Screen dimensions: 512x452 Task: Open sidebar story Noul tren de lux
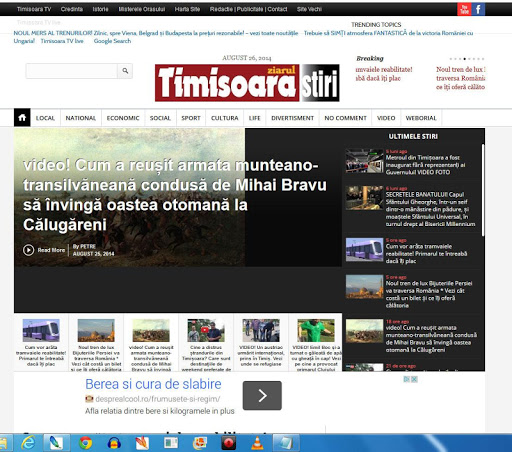[429, 294]
